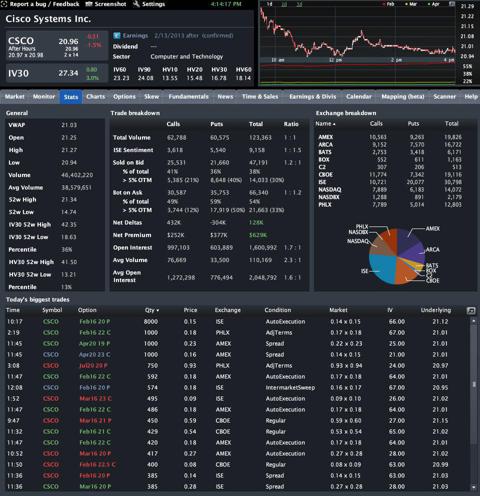Click the scroll-up arrow of the trades list
The width and height of the screenshot is (480, 496).
[x=474, y=321]
